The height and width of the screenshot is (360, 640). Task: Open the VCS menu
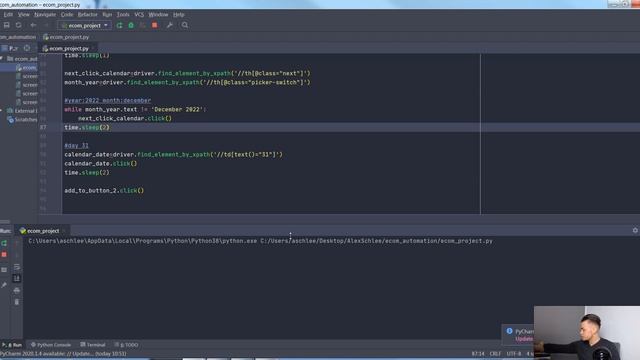[139, 15]
